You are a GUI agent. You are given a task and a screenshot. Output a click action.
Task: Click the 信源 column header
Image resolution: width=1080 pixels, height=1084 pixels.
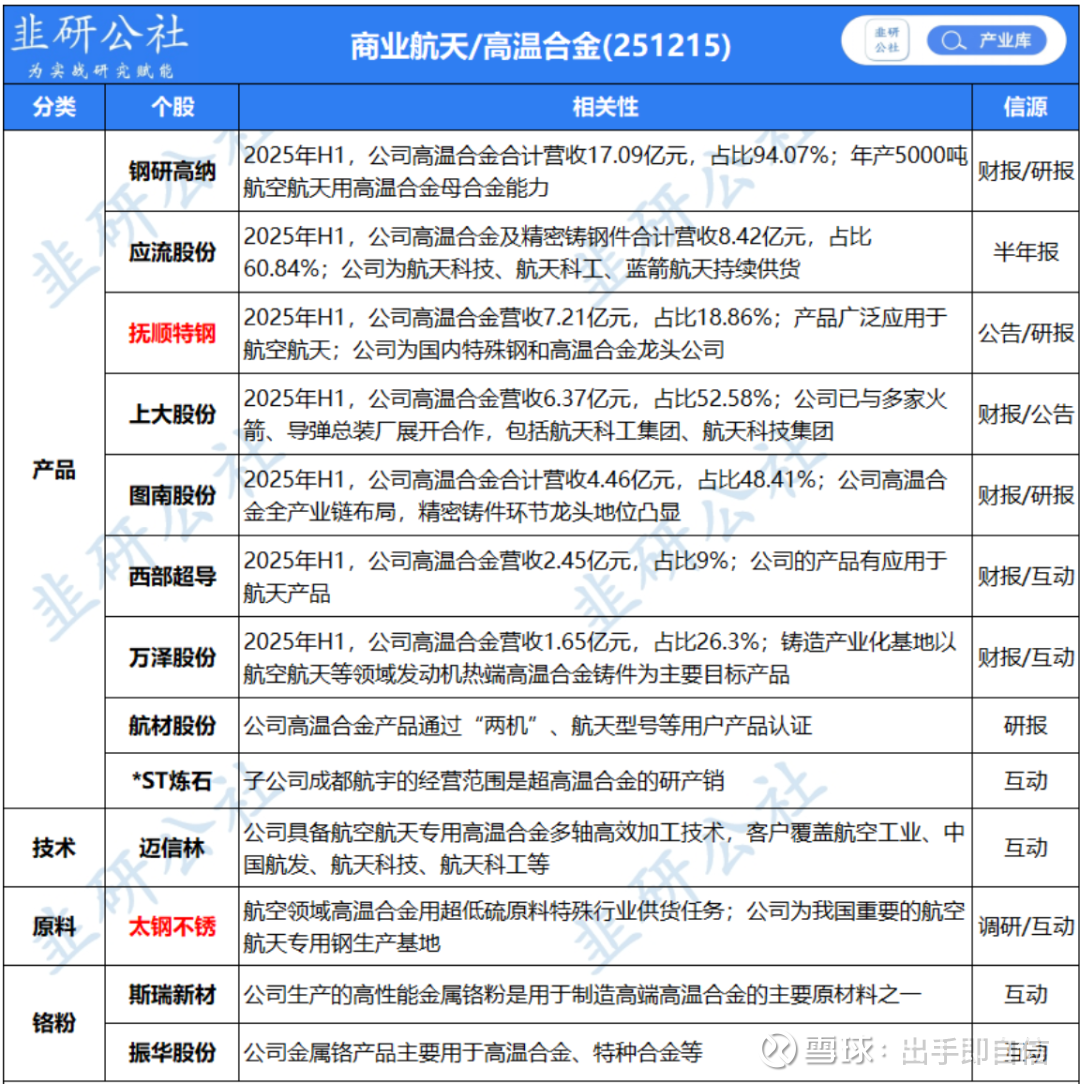(1025, 107)
